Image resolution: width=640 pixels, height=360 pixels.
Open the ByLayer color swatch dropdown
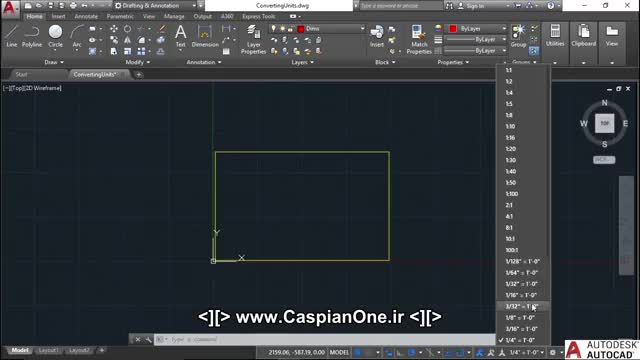pyautogui.click(x=477, y=29)
